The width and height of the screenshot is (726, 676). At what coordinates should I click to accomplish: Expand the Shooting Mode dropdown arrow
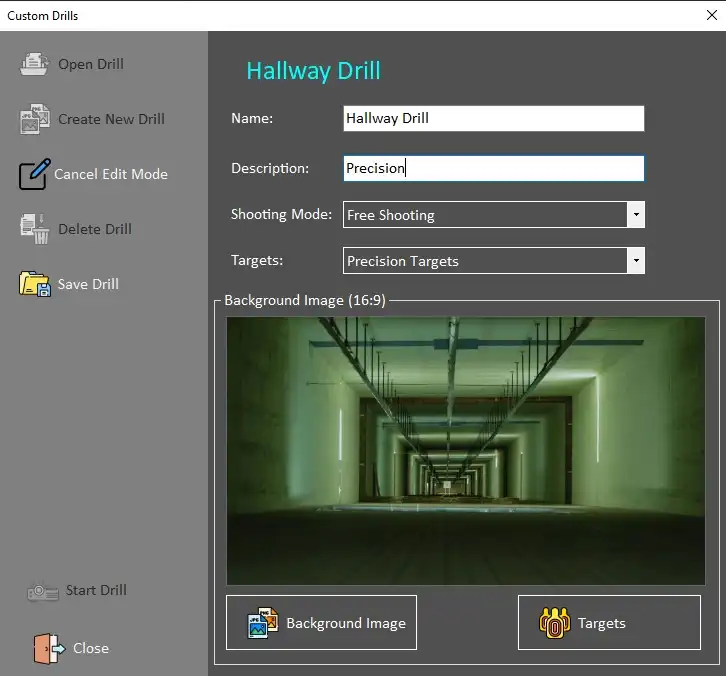pyautogui.click(x=635, y=215)
